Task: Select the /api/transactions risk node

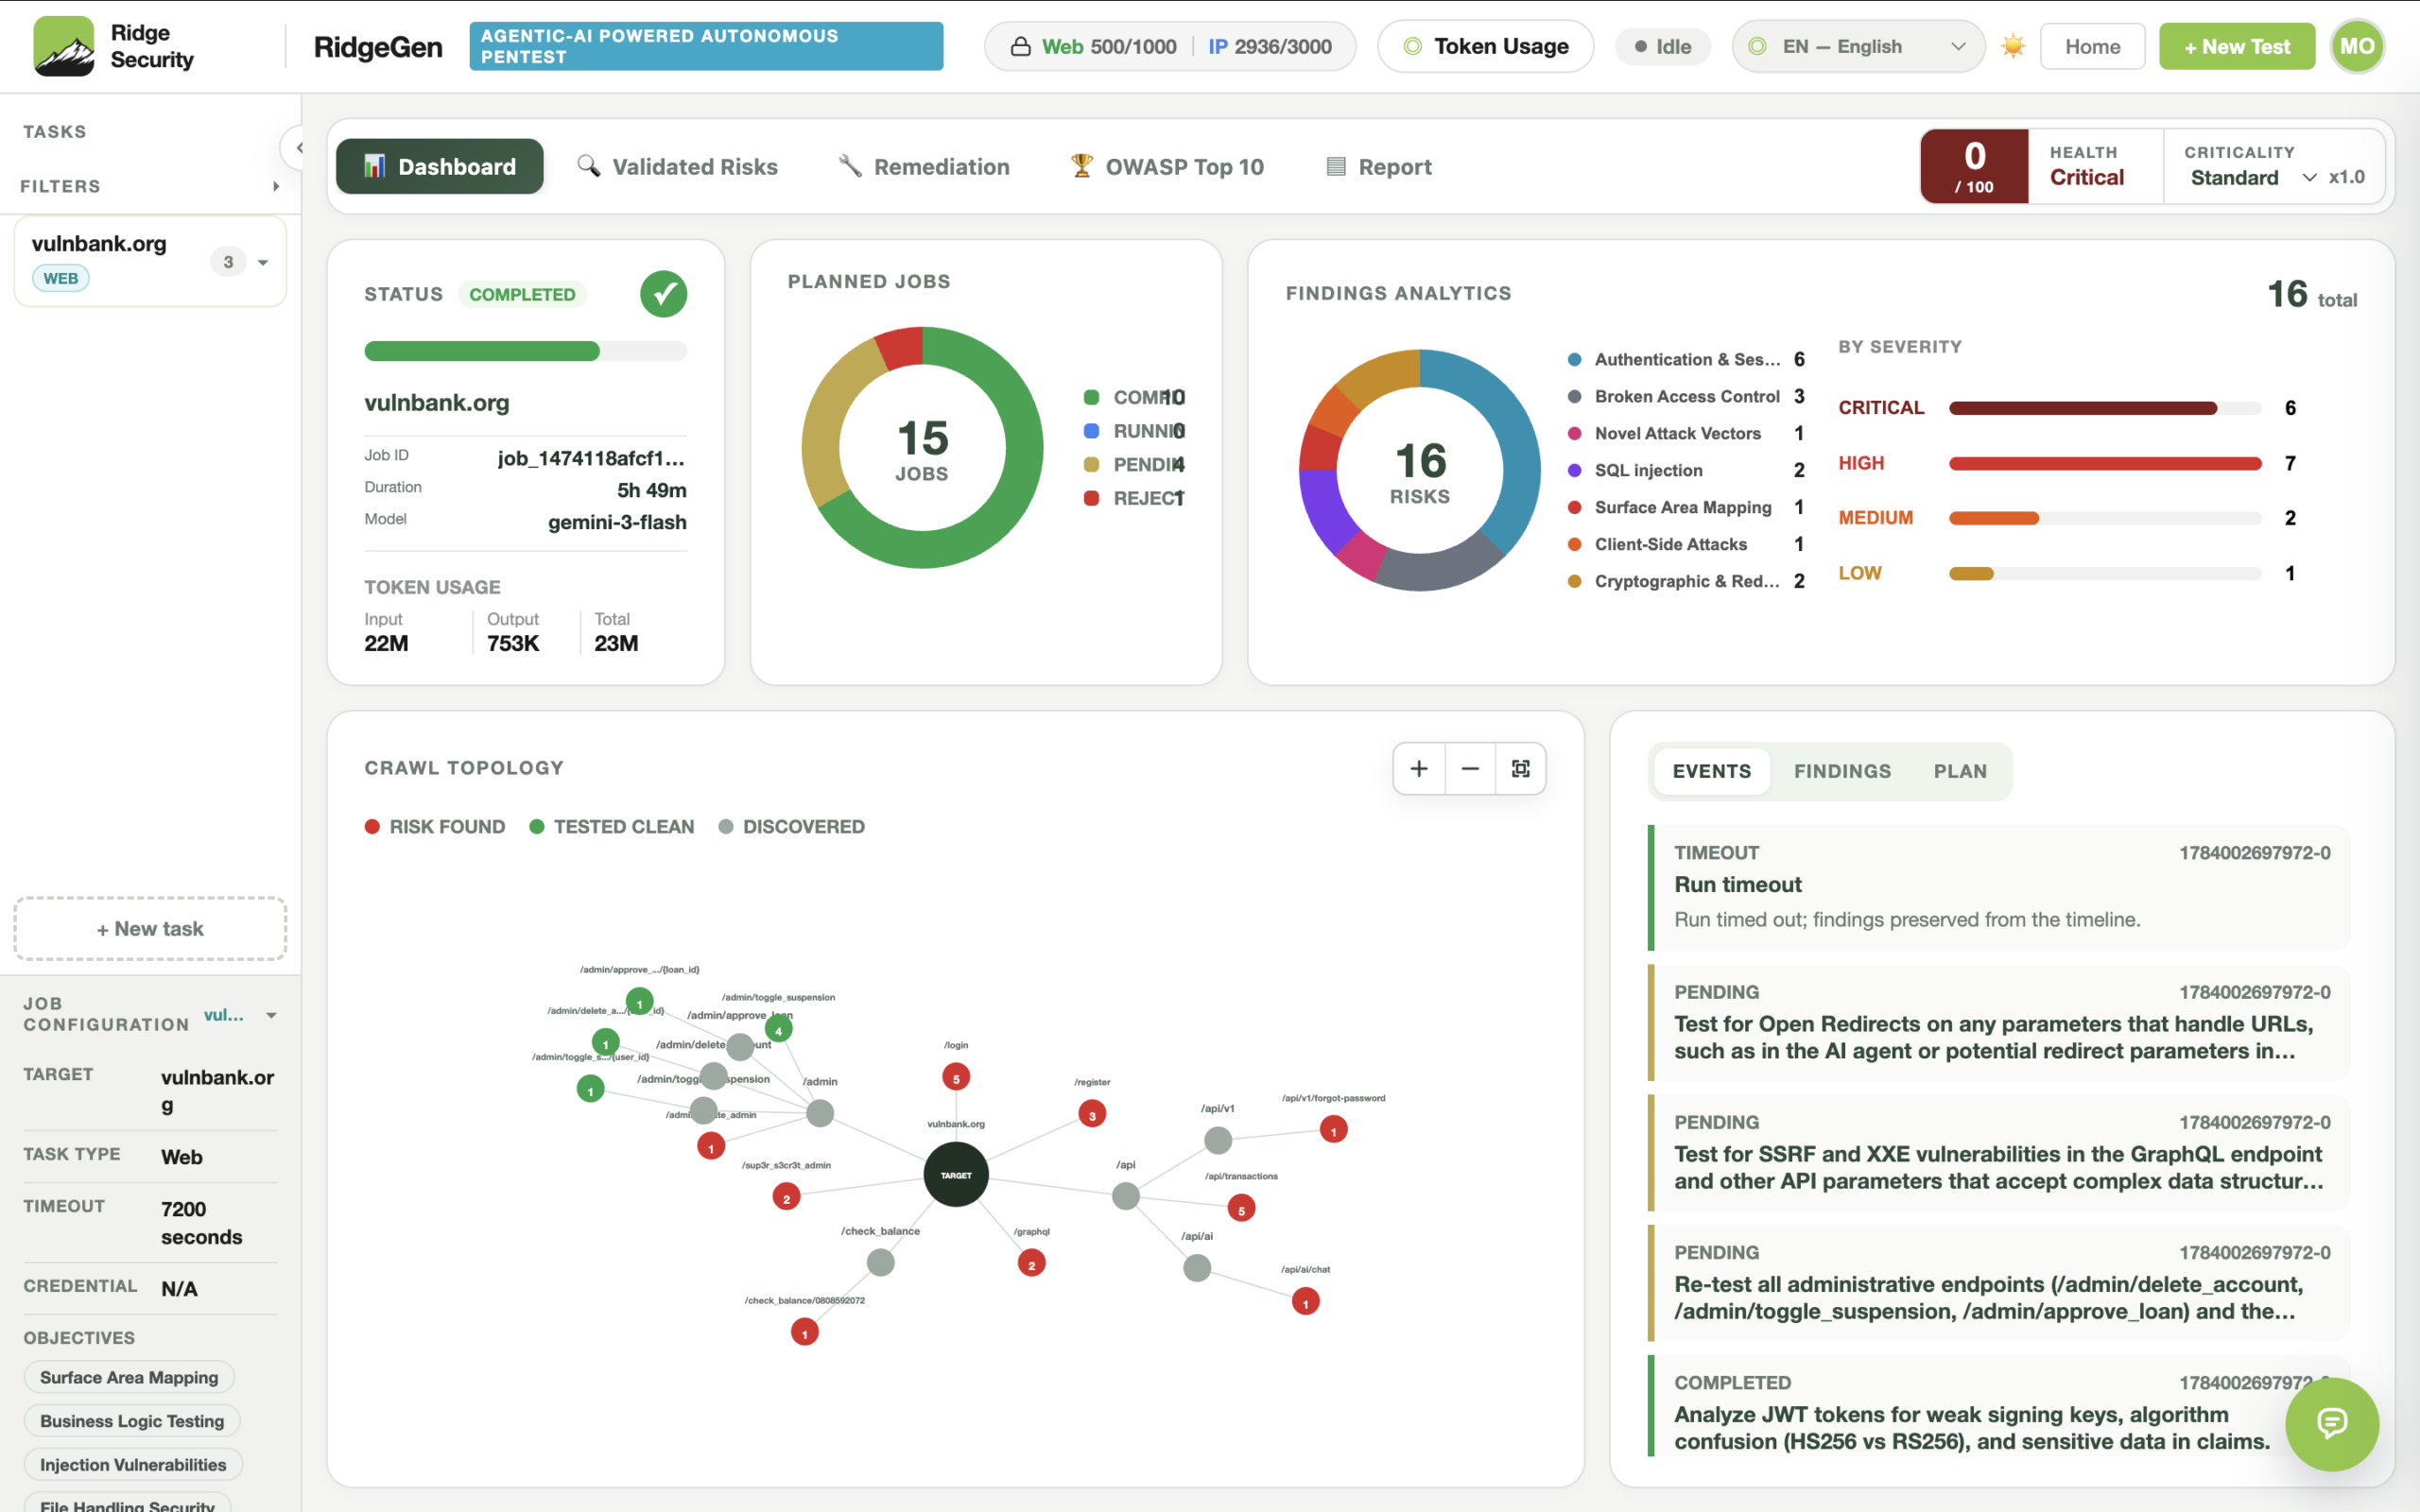Action: pyautogui.click(x=1241, y=1210)
